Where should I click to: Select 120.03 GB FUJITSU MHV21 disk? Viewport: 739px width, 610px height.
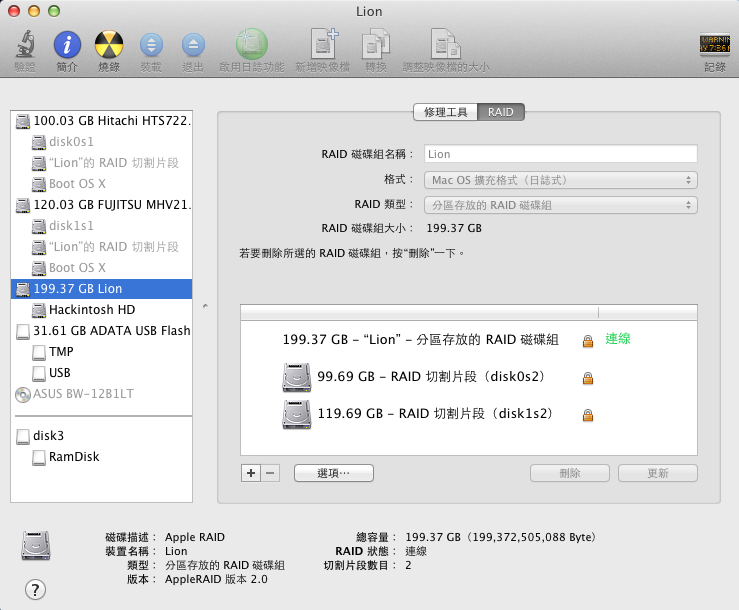[x=101, y=205]
